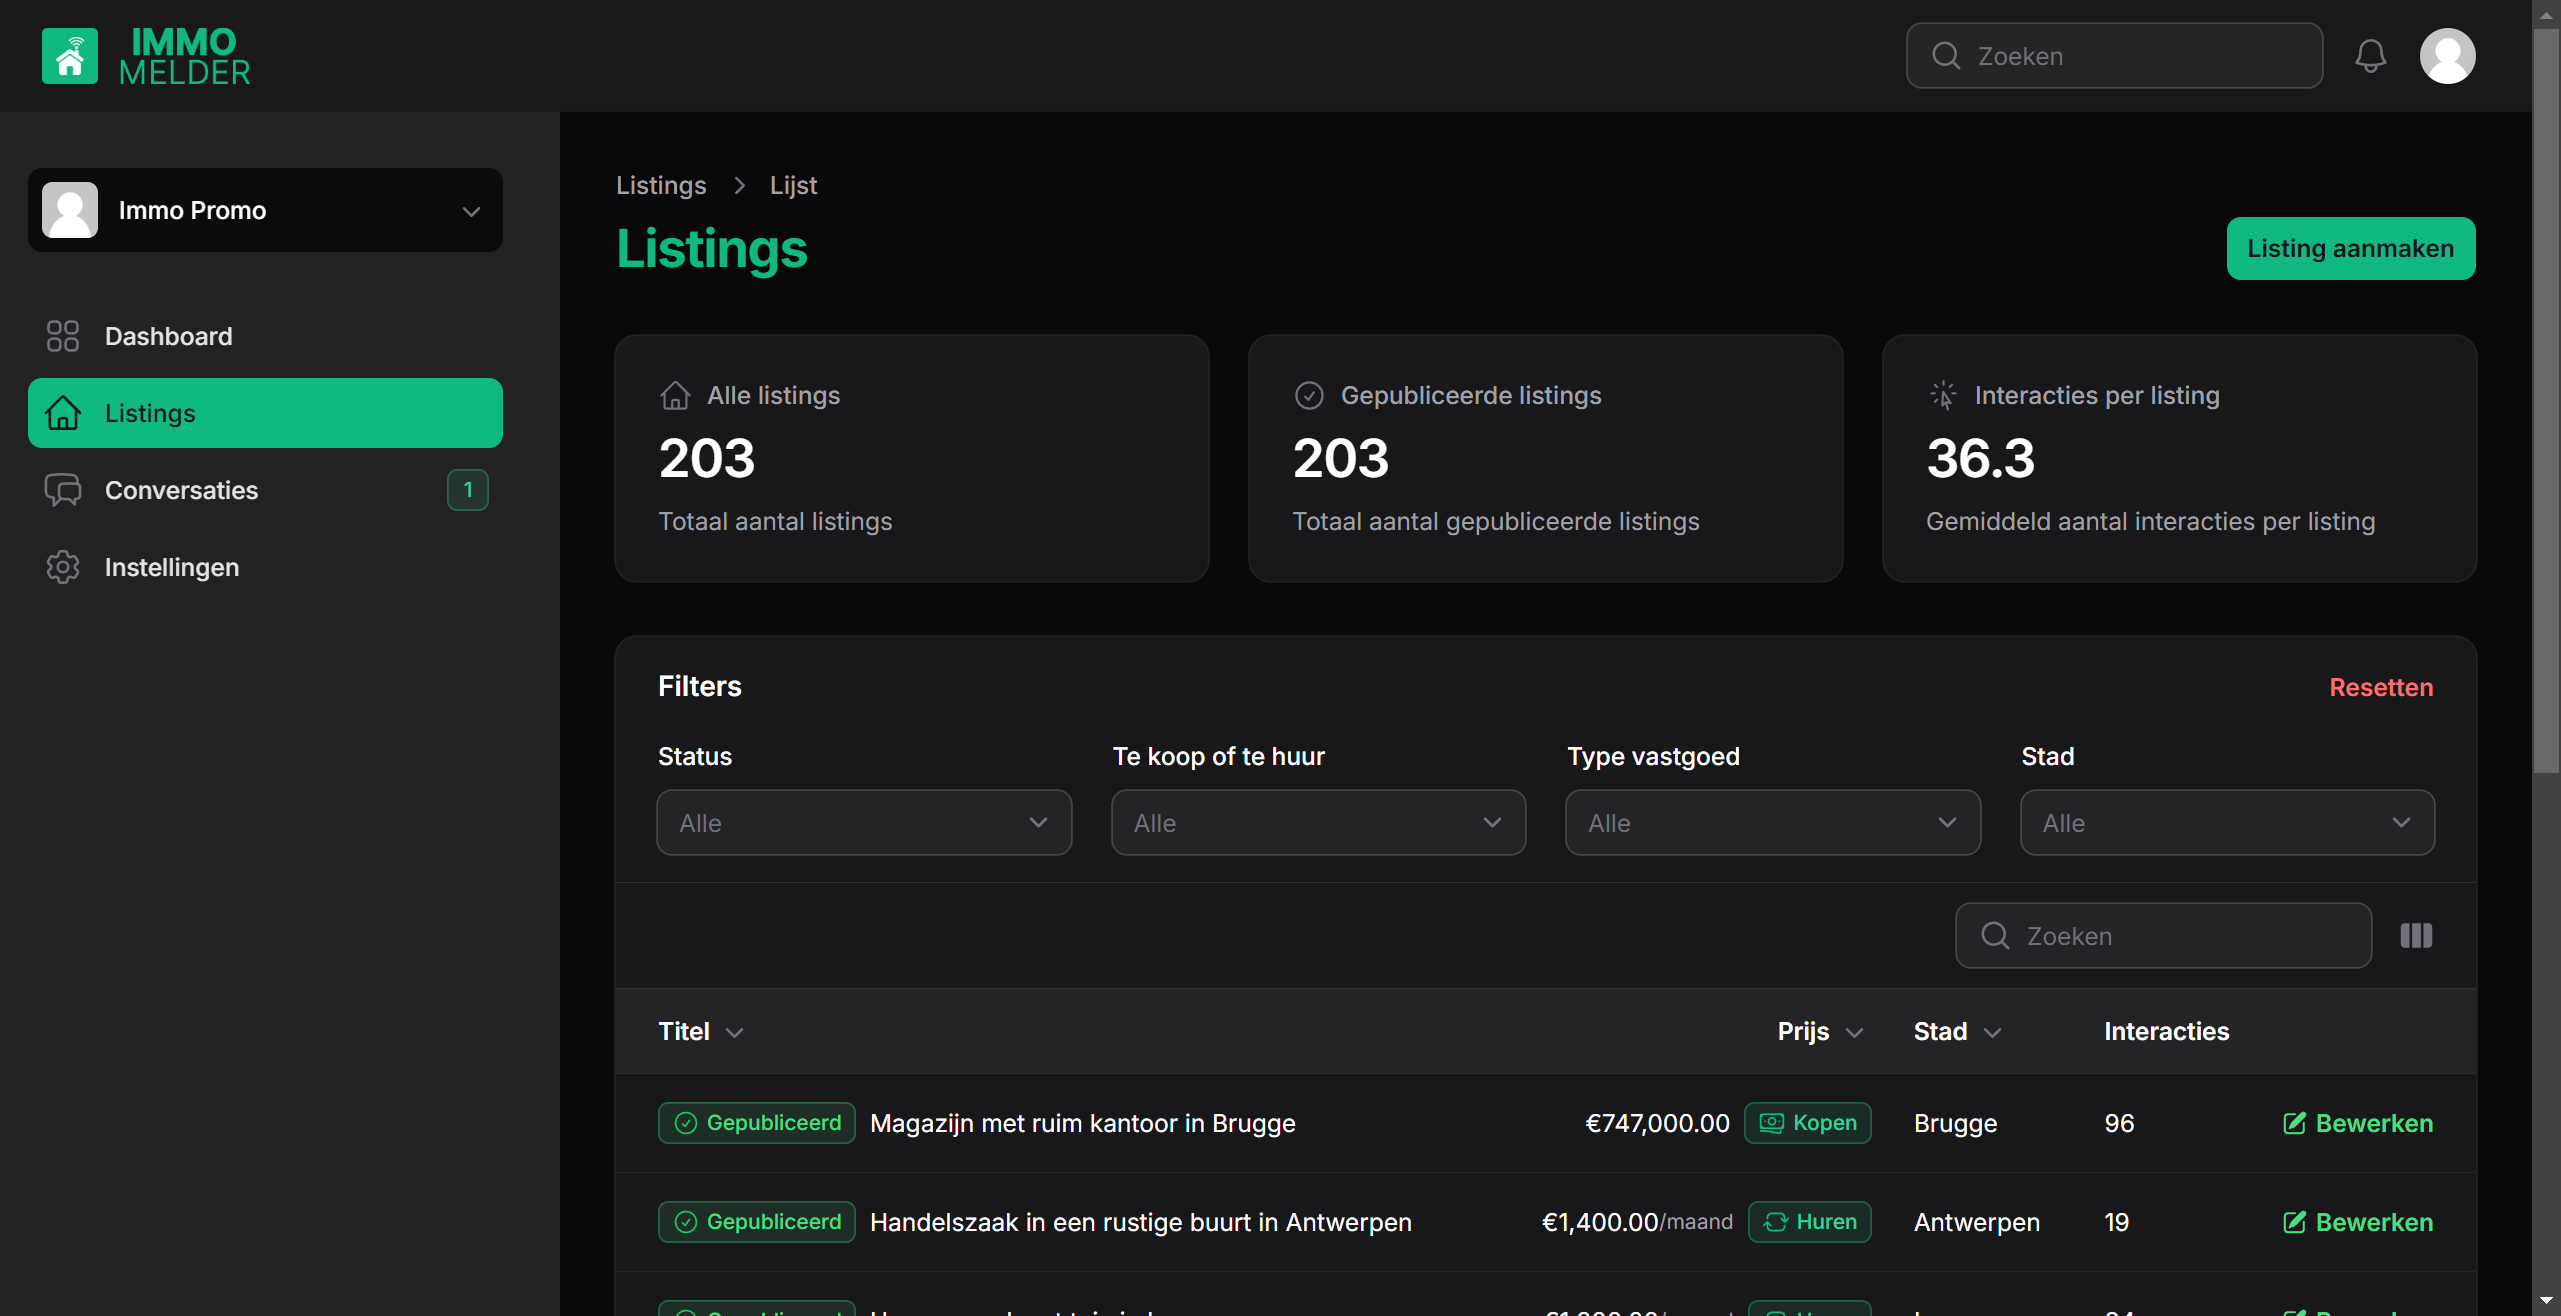Open the user profile avatar
The width and height of the screenshot is (2561, 1316).
pyautogui.click(x=2447, y=56)
